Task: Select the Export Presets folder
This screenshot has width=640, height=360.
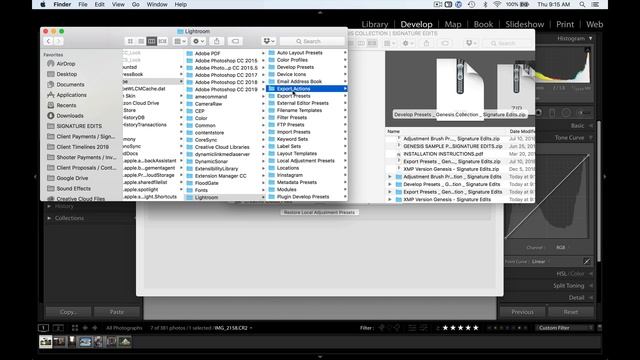Action: coord(307,96)
